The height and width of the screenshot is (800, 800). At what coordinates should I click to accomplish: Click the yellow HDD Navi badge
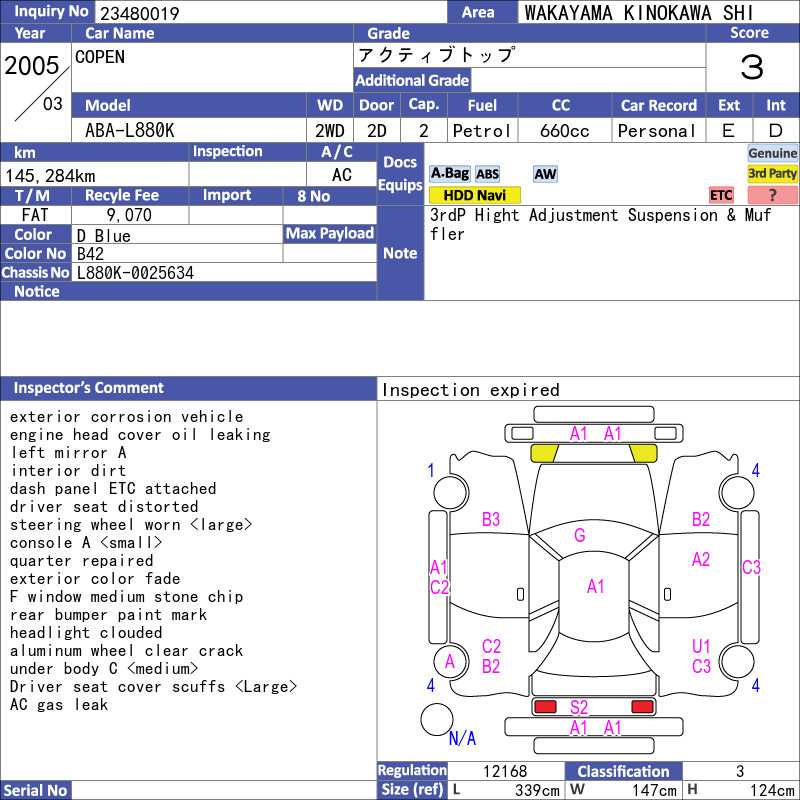[474, 195]
